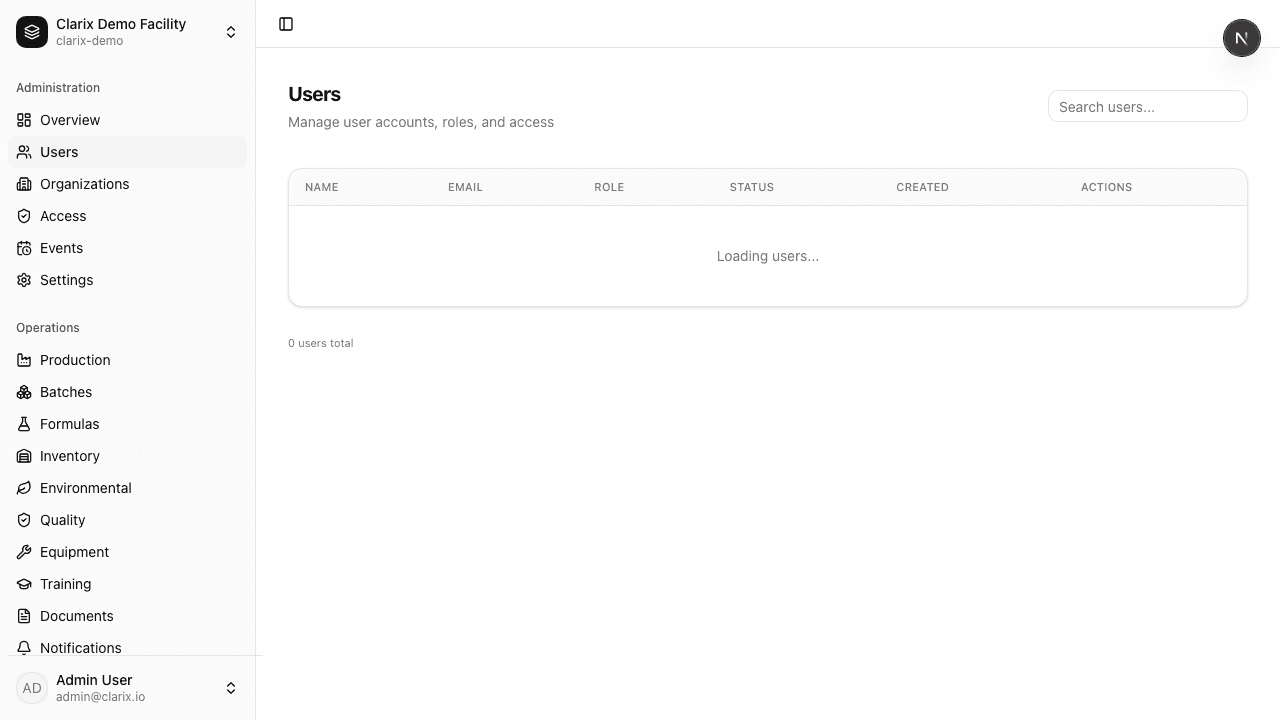Toggle the sidebar panel icon
Viewport: 1280px width, 720px height.
286,24
